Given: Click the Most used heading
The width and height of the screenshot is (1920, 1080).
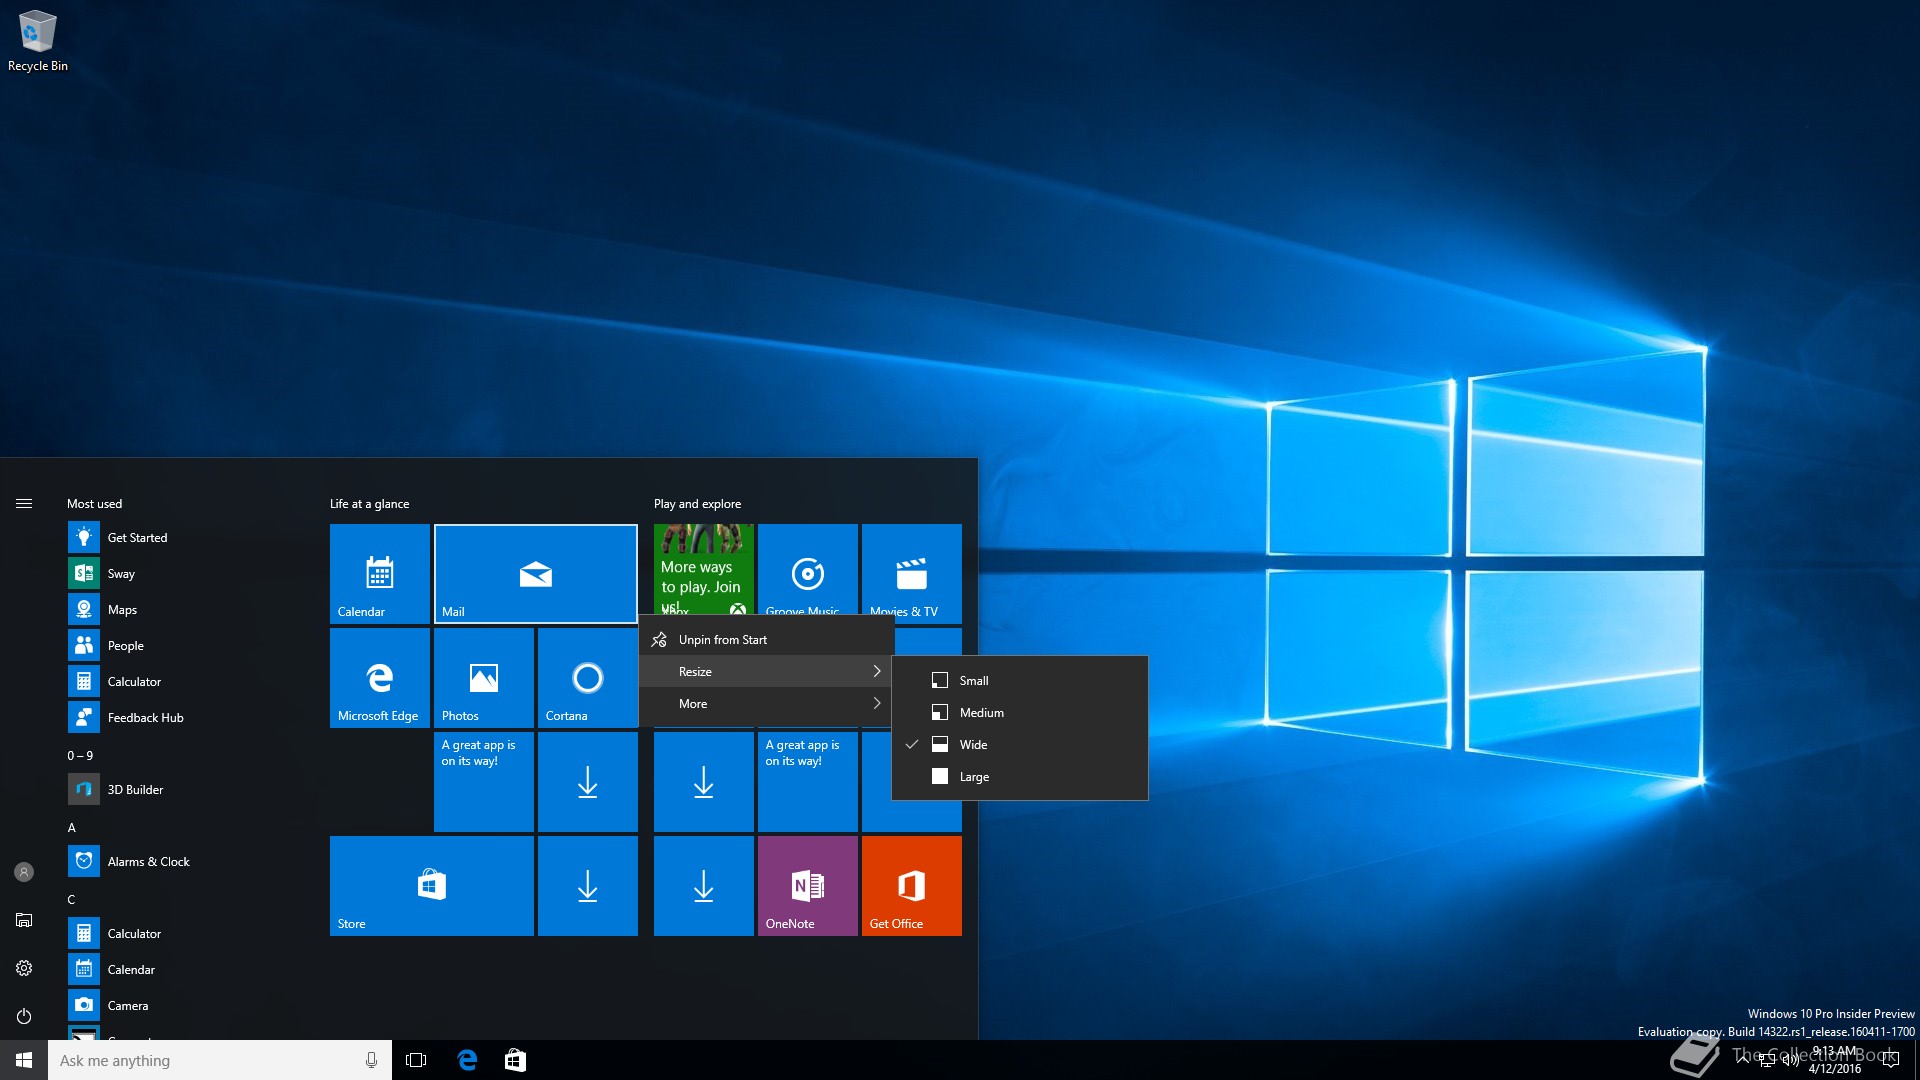Looking at the screenshot, I should click(x=95, y=504).
